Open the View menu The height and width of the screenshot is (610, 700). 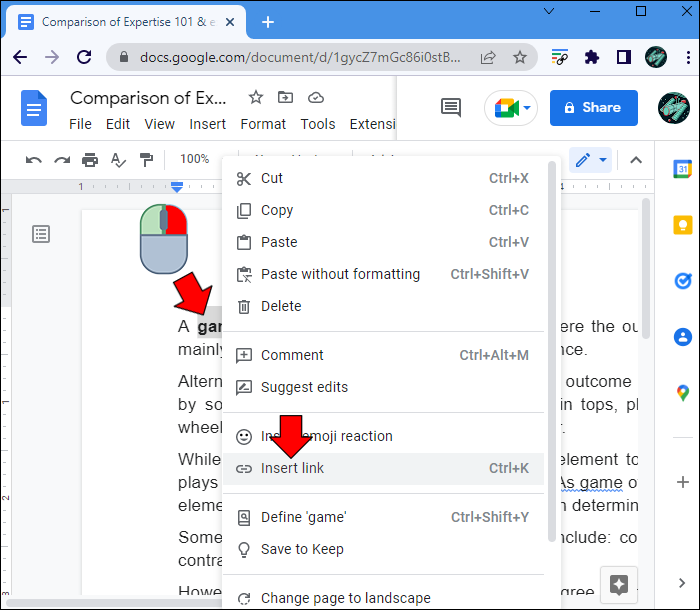pyautogui.click(x=159, y=124)
